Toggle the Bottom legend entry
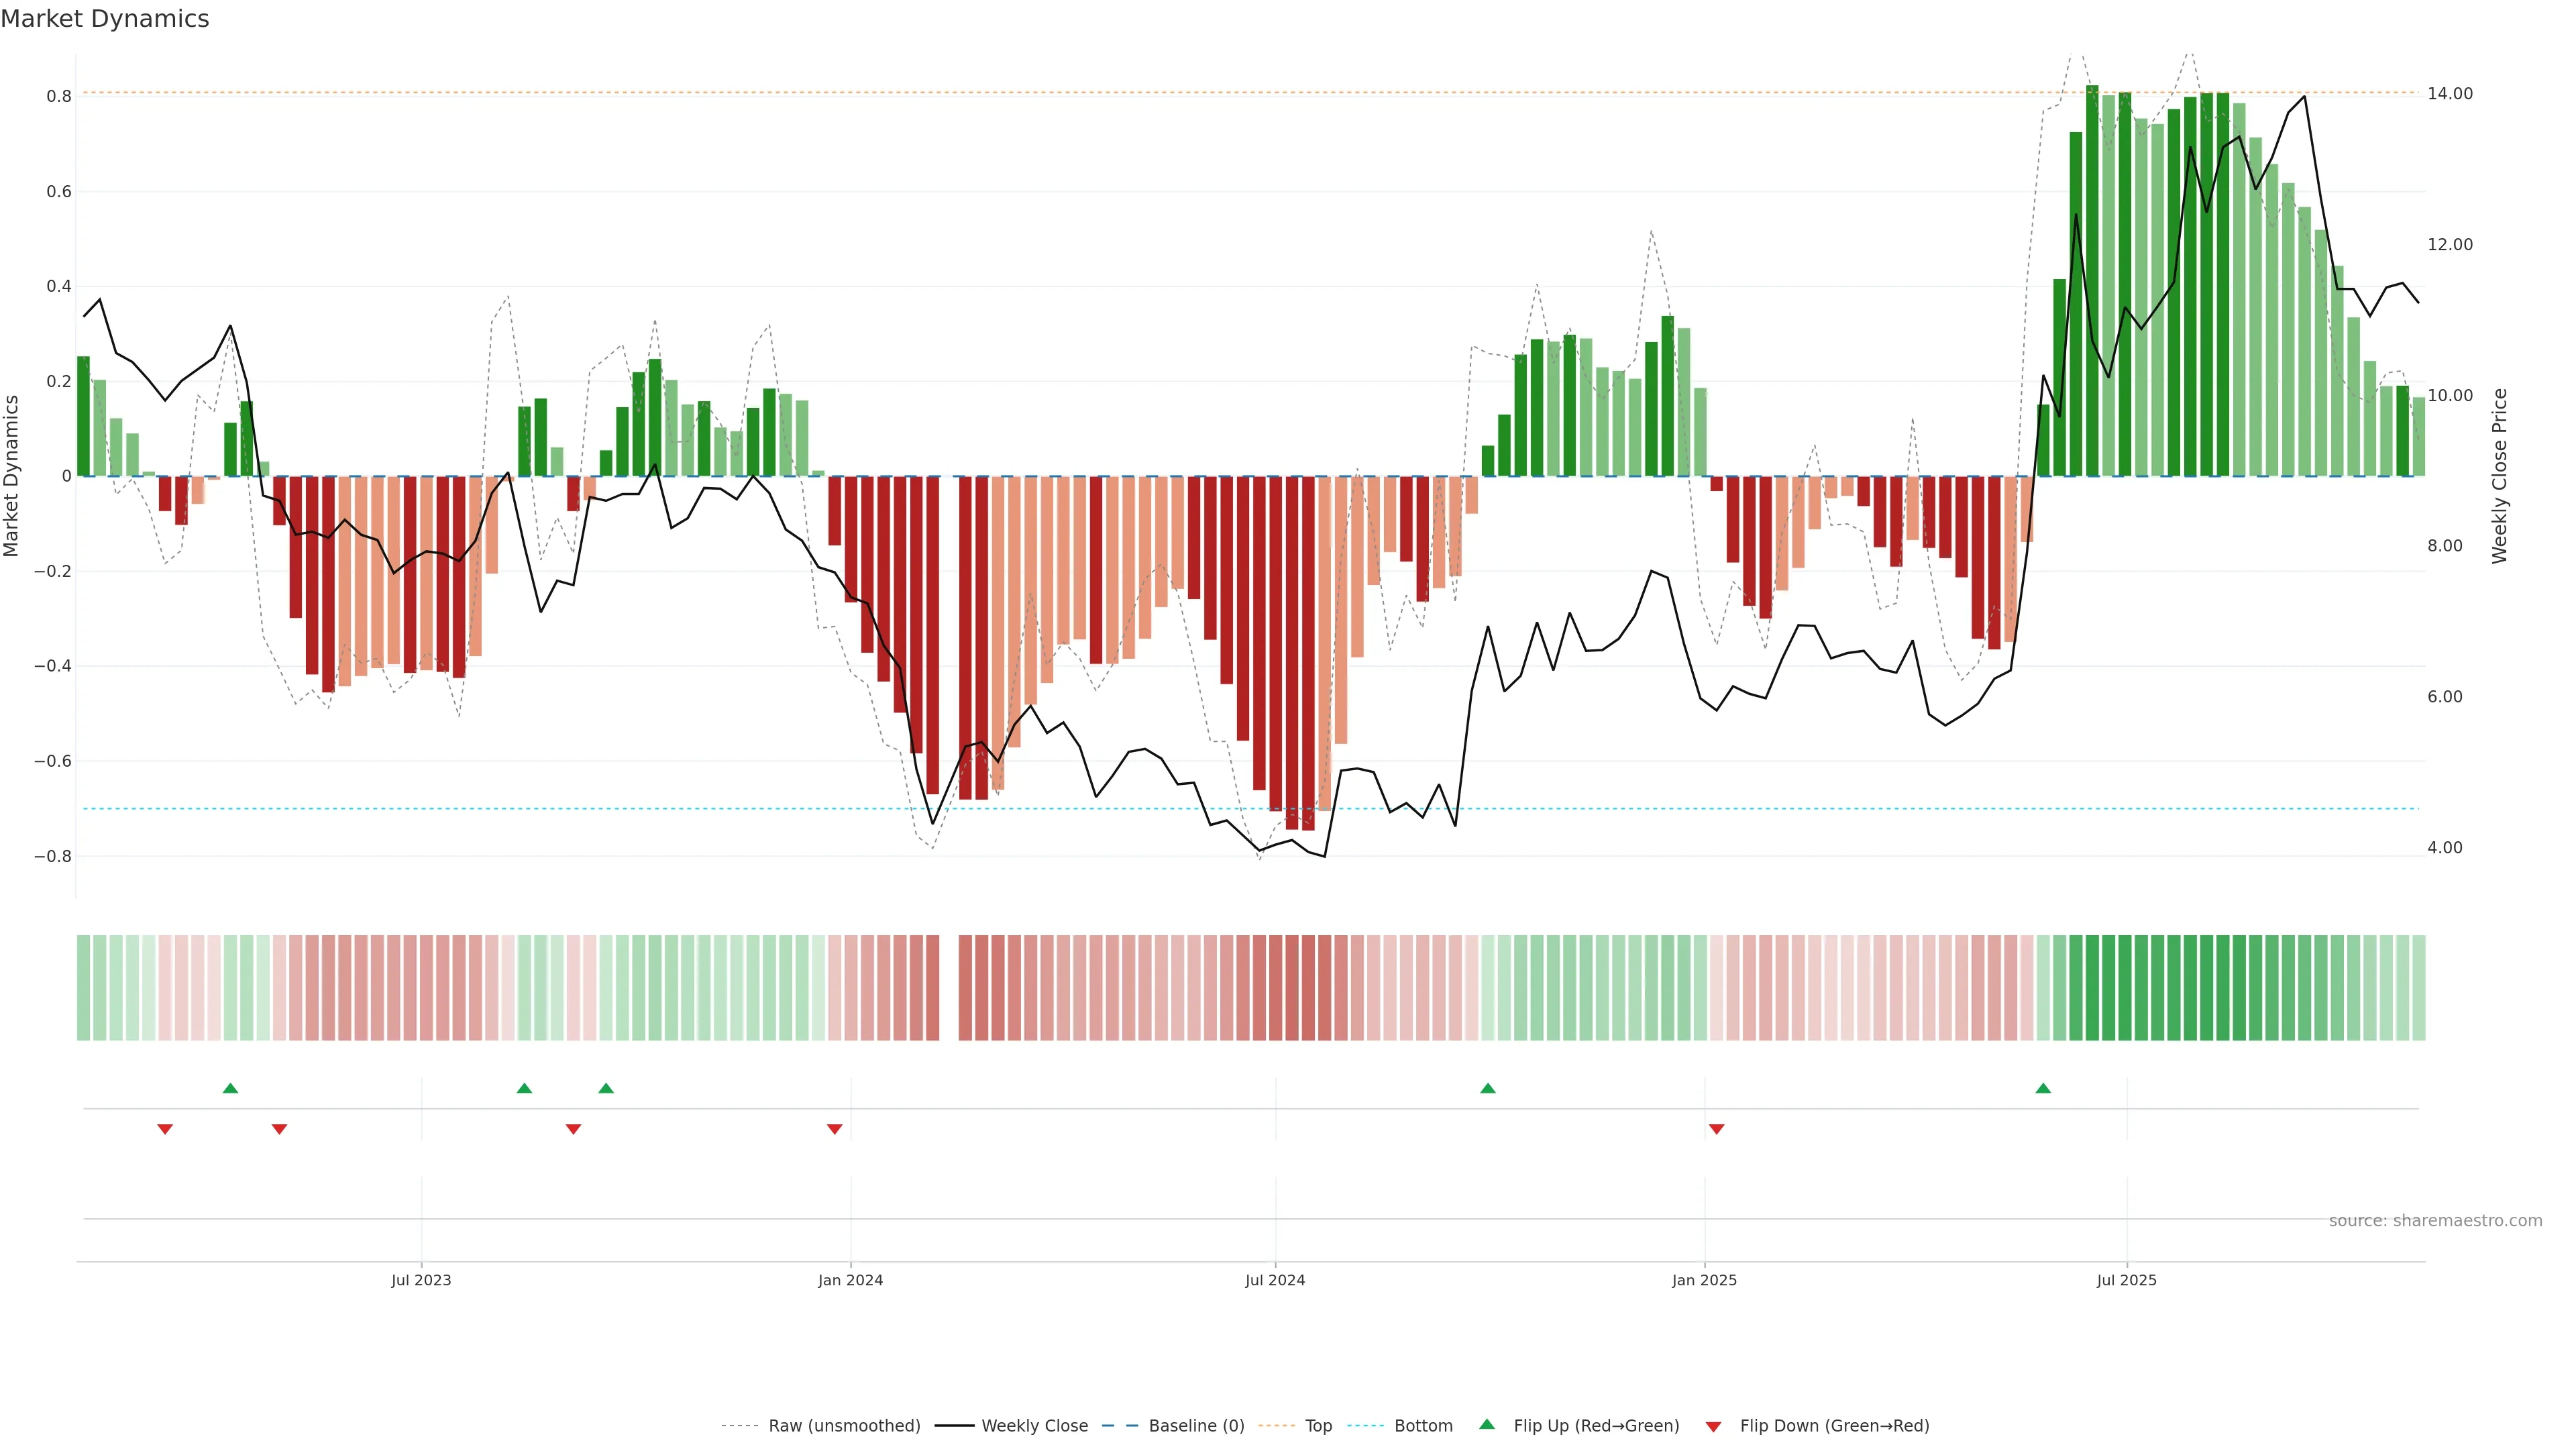 (1423, 1426)
